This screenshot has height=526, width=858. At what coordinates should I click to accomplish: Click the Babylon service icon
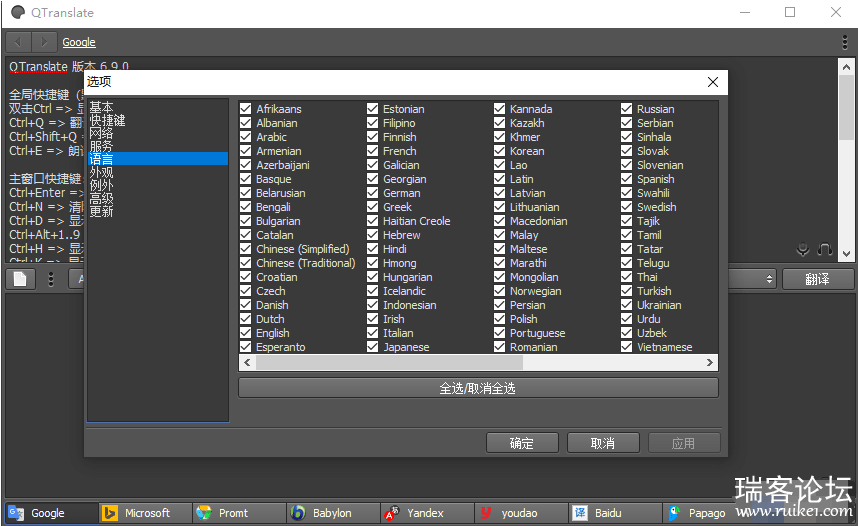[x=298, y=513]
